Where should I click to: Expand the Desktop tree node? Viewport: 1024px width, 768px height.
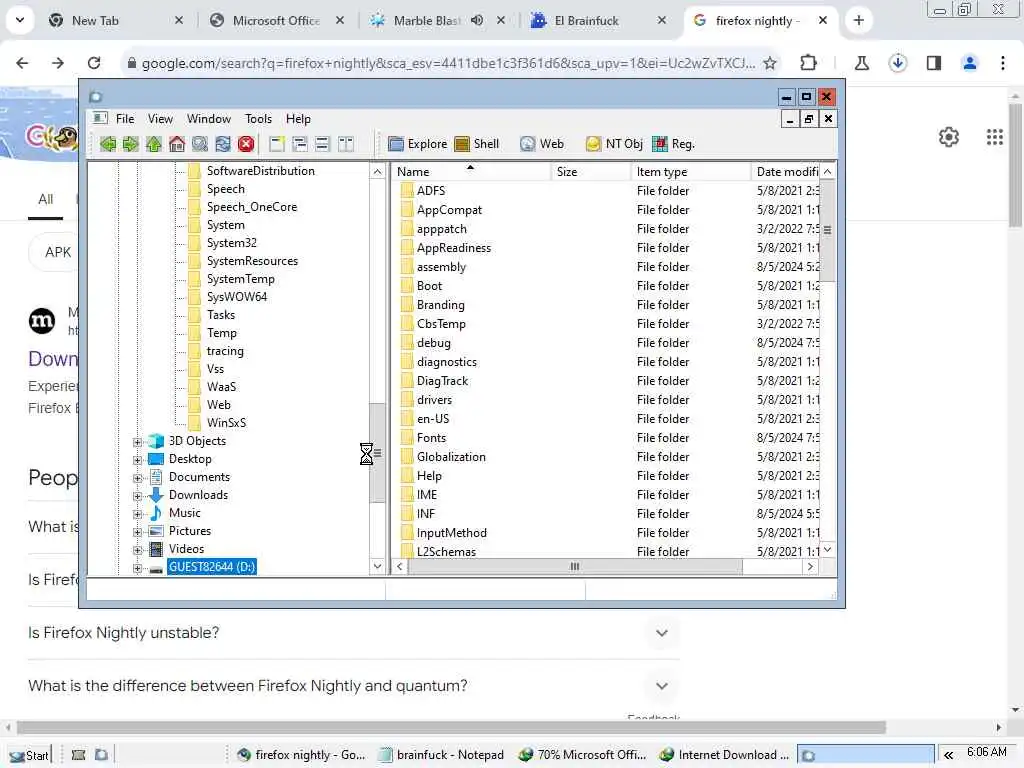pos(137,460)
